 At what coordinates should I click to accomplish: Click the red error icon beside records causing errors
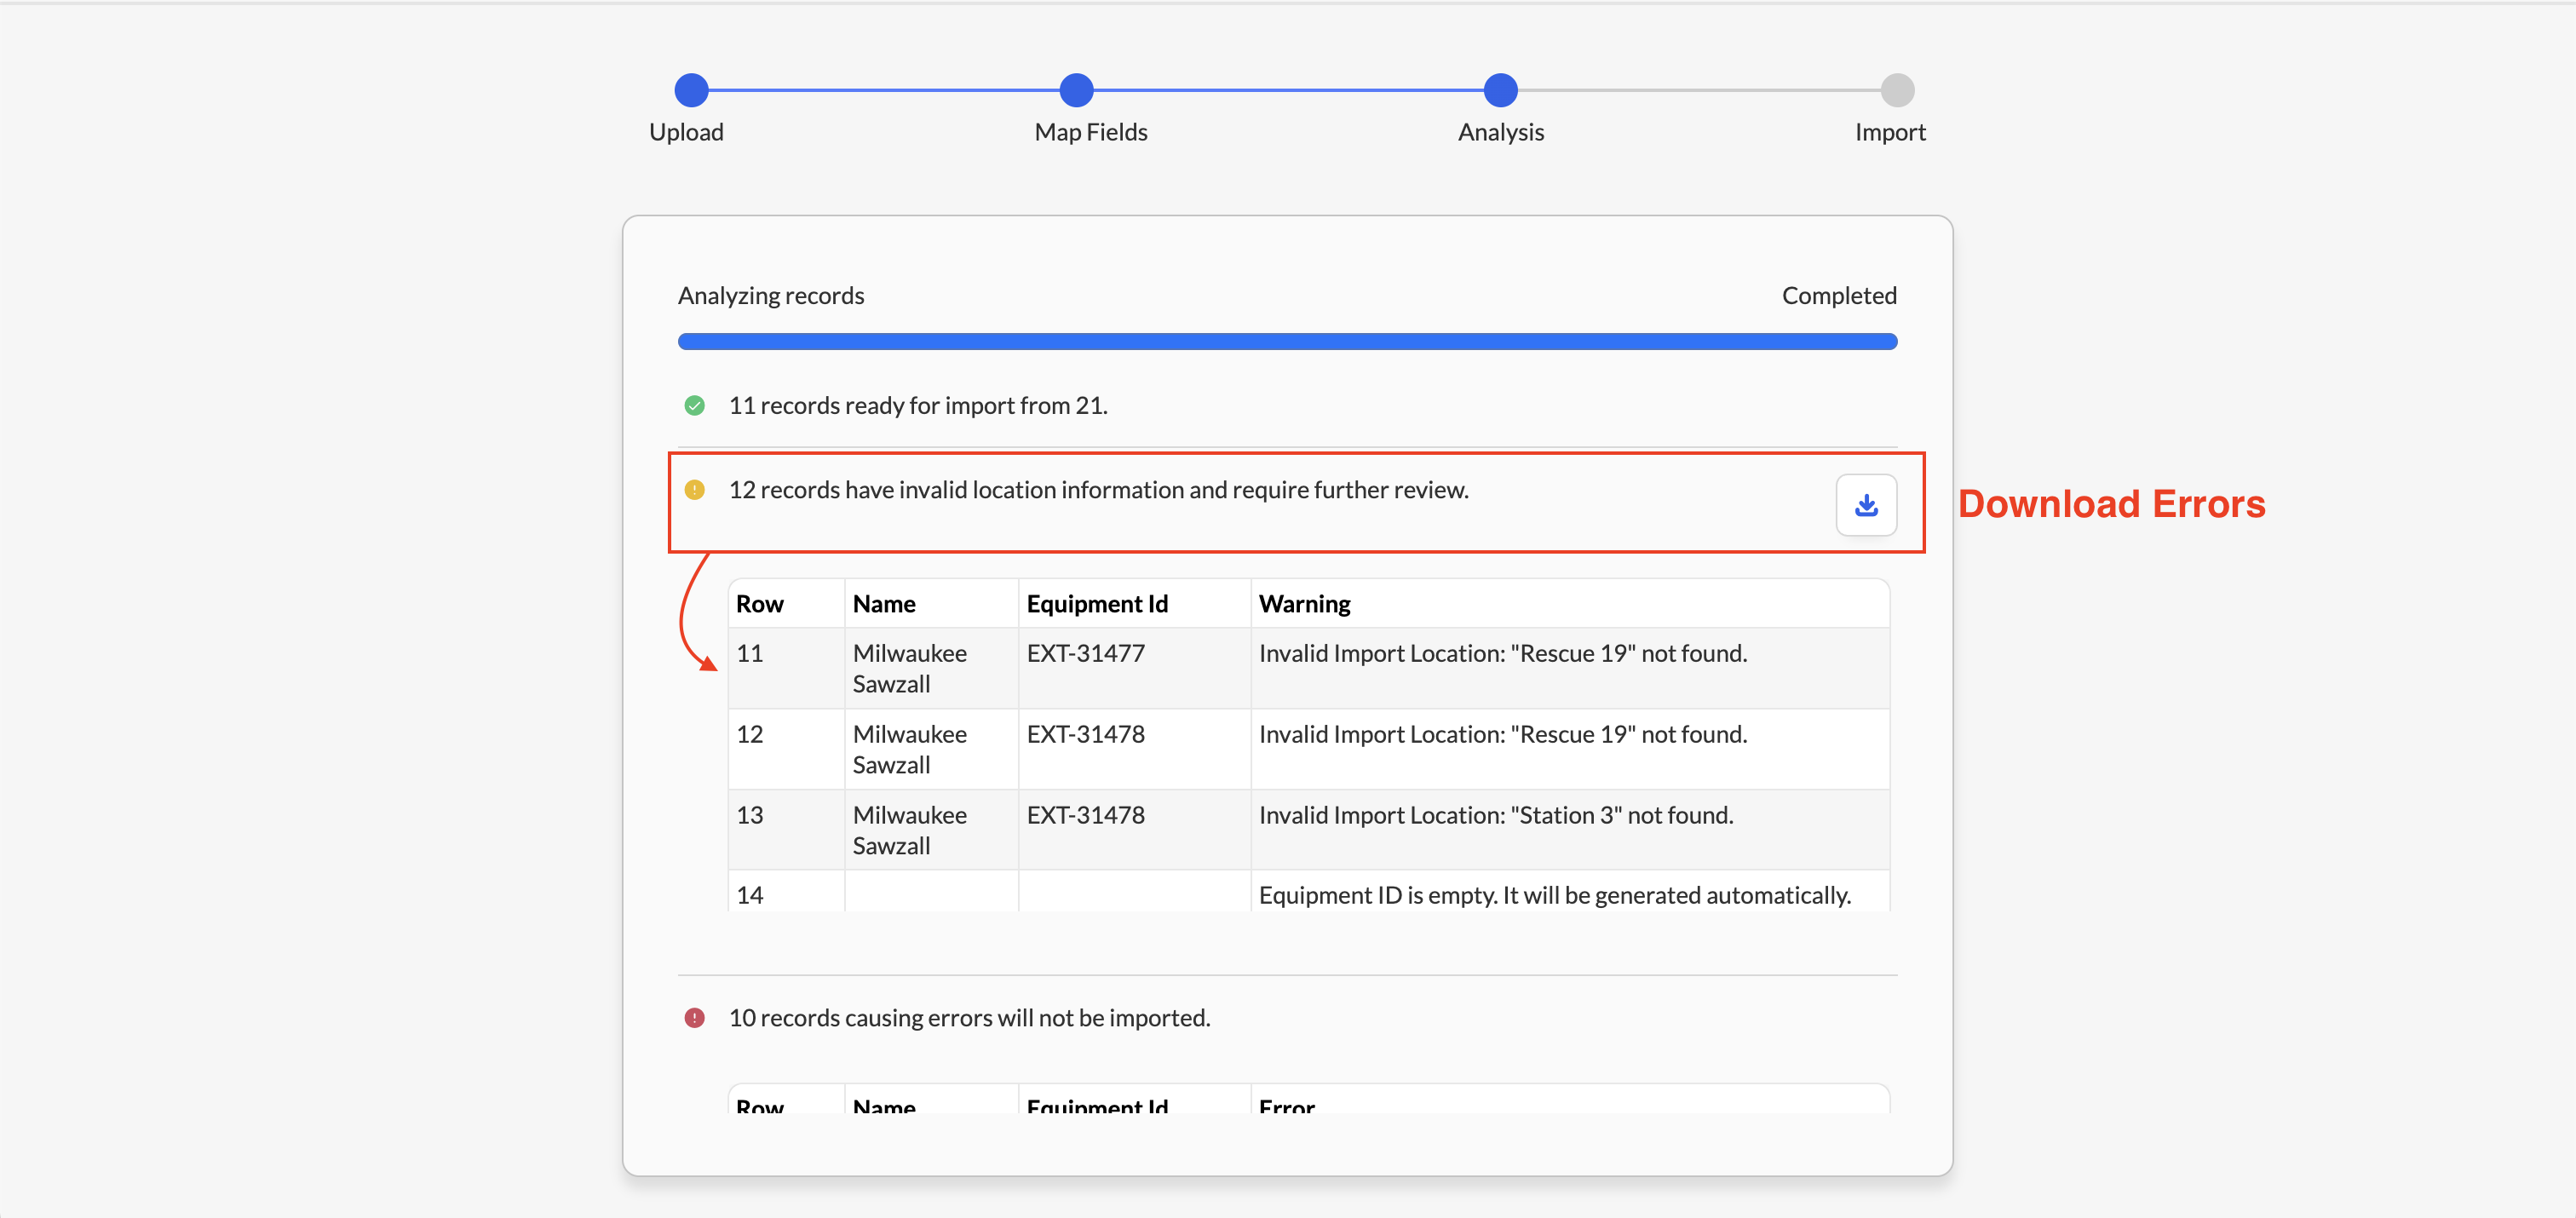[694, 1018]
